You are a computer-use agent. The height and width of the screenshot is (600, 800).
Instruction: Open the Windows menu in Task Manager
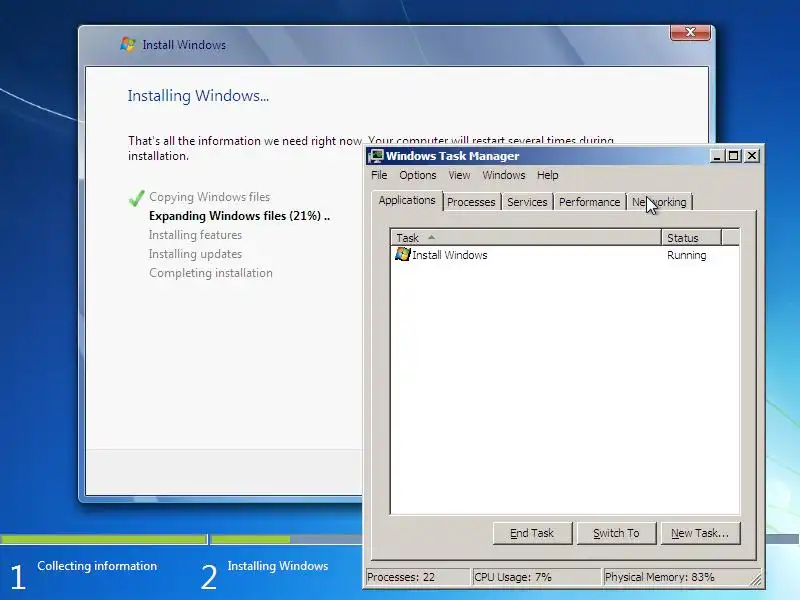(x=504, y=175)
